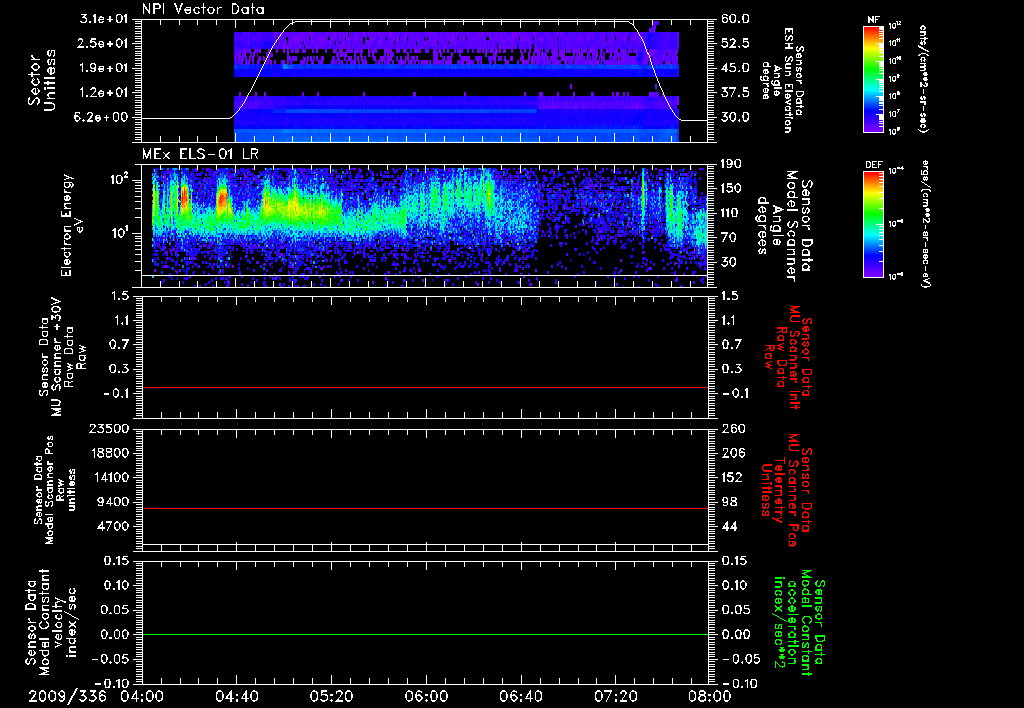Image resolution: width=1024 pixels, height=708 pixels.
Task: Click the red hot spot in ELS spectrogram
Action: (x=223, y=198)
